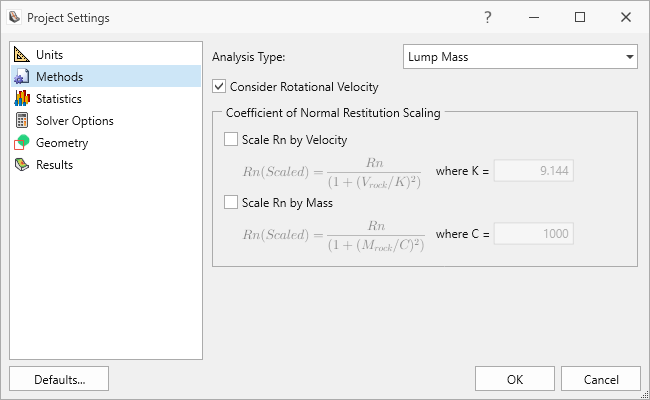This screenshot has height=400, width=650.
Task: Click the 'where C =' label
Action: tap(462, 234)
